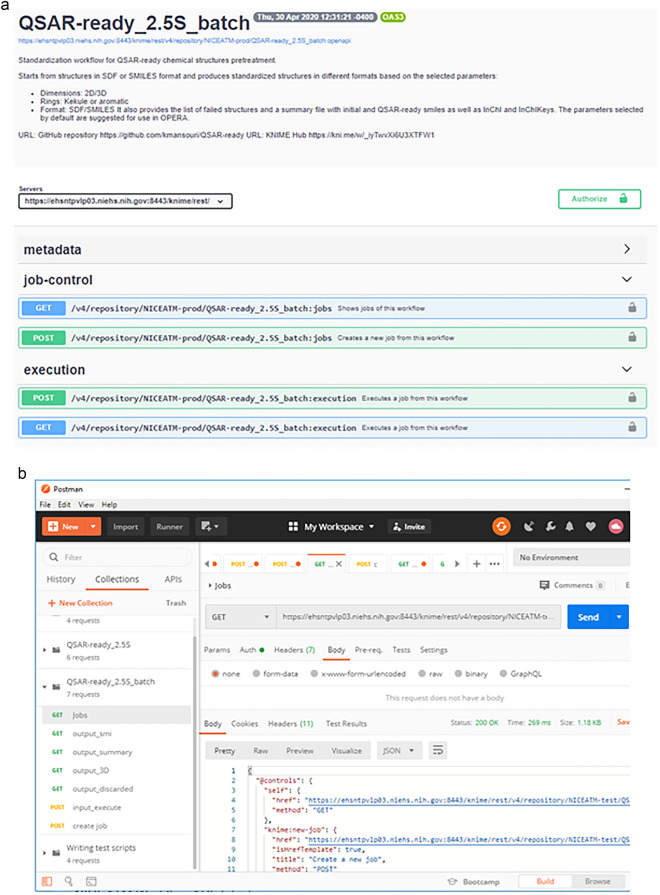The height and width of the screenshot is (895, 660).
Task: Collapse the job-control section
Action: (627, 279)
